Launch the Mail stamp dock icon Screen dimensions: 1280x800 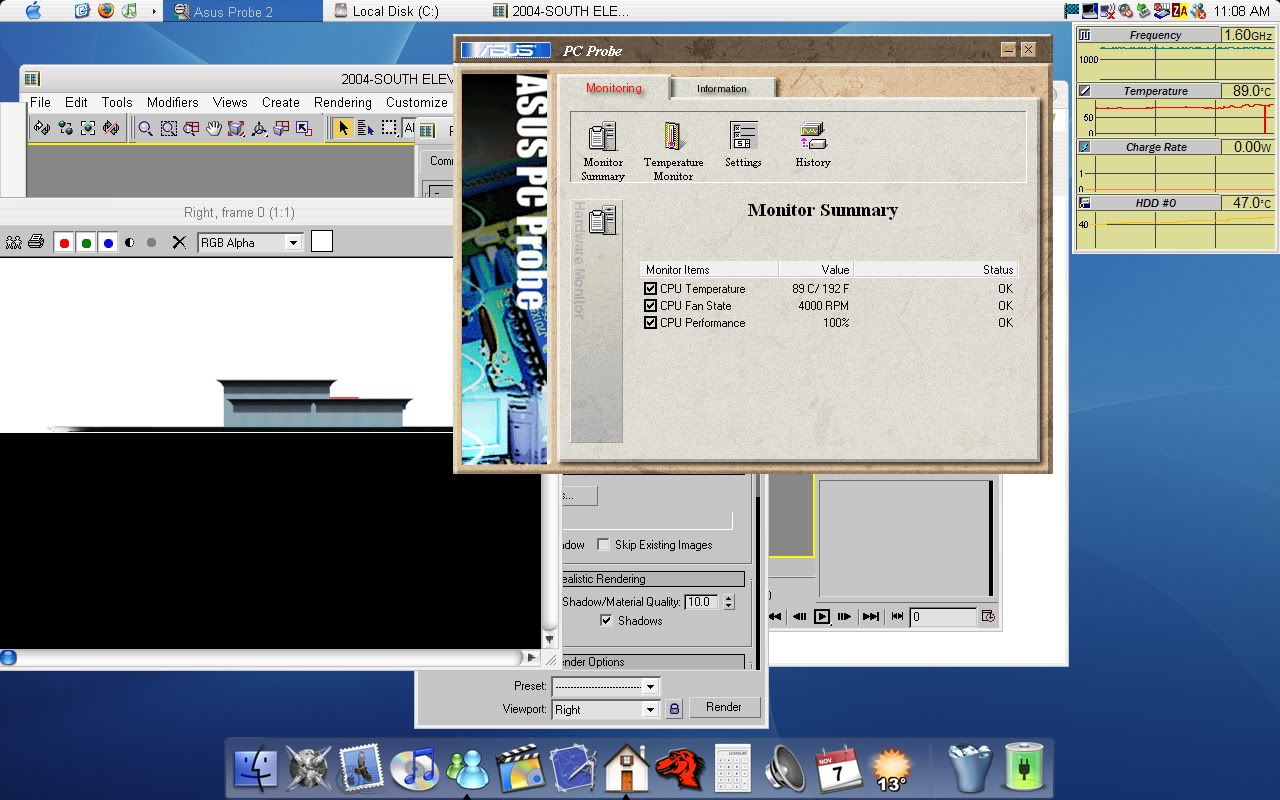(x=362, y=768)
